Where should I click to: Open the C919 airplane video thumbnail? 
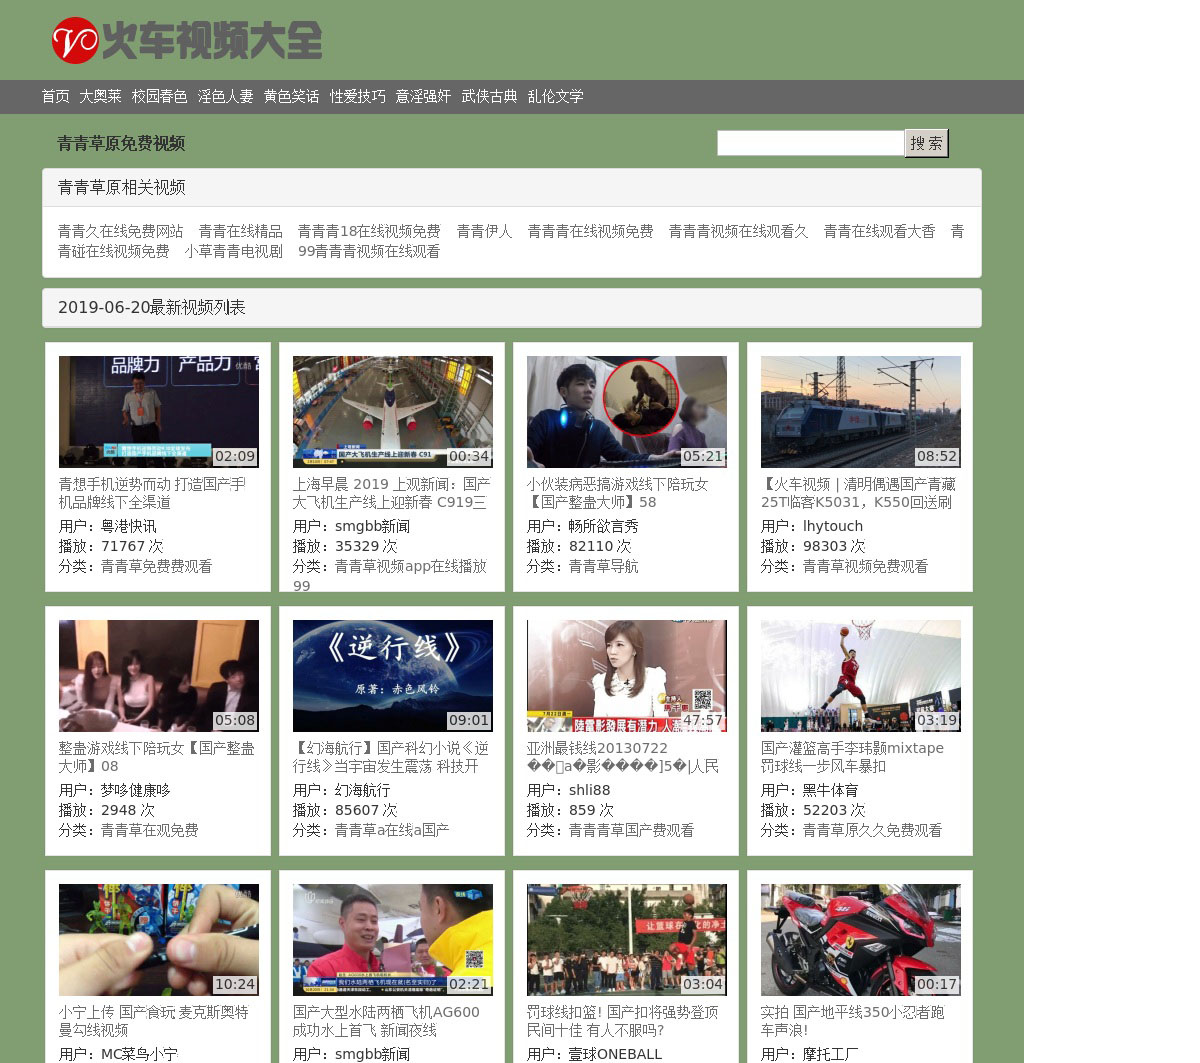point(392,411)
